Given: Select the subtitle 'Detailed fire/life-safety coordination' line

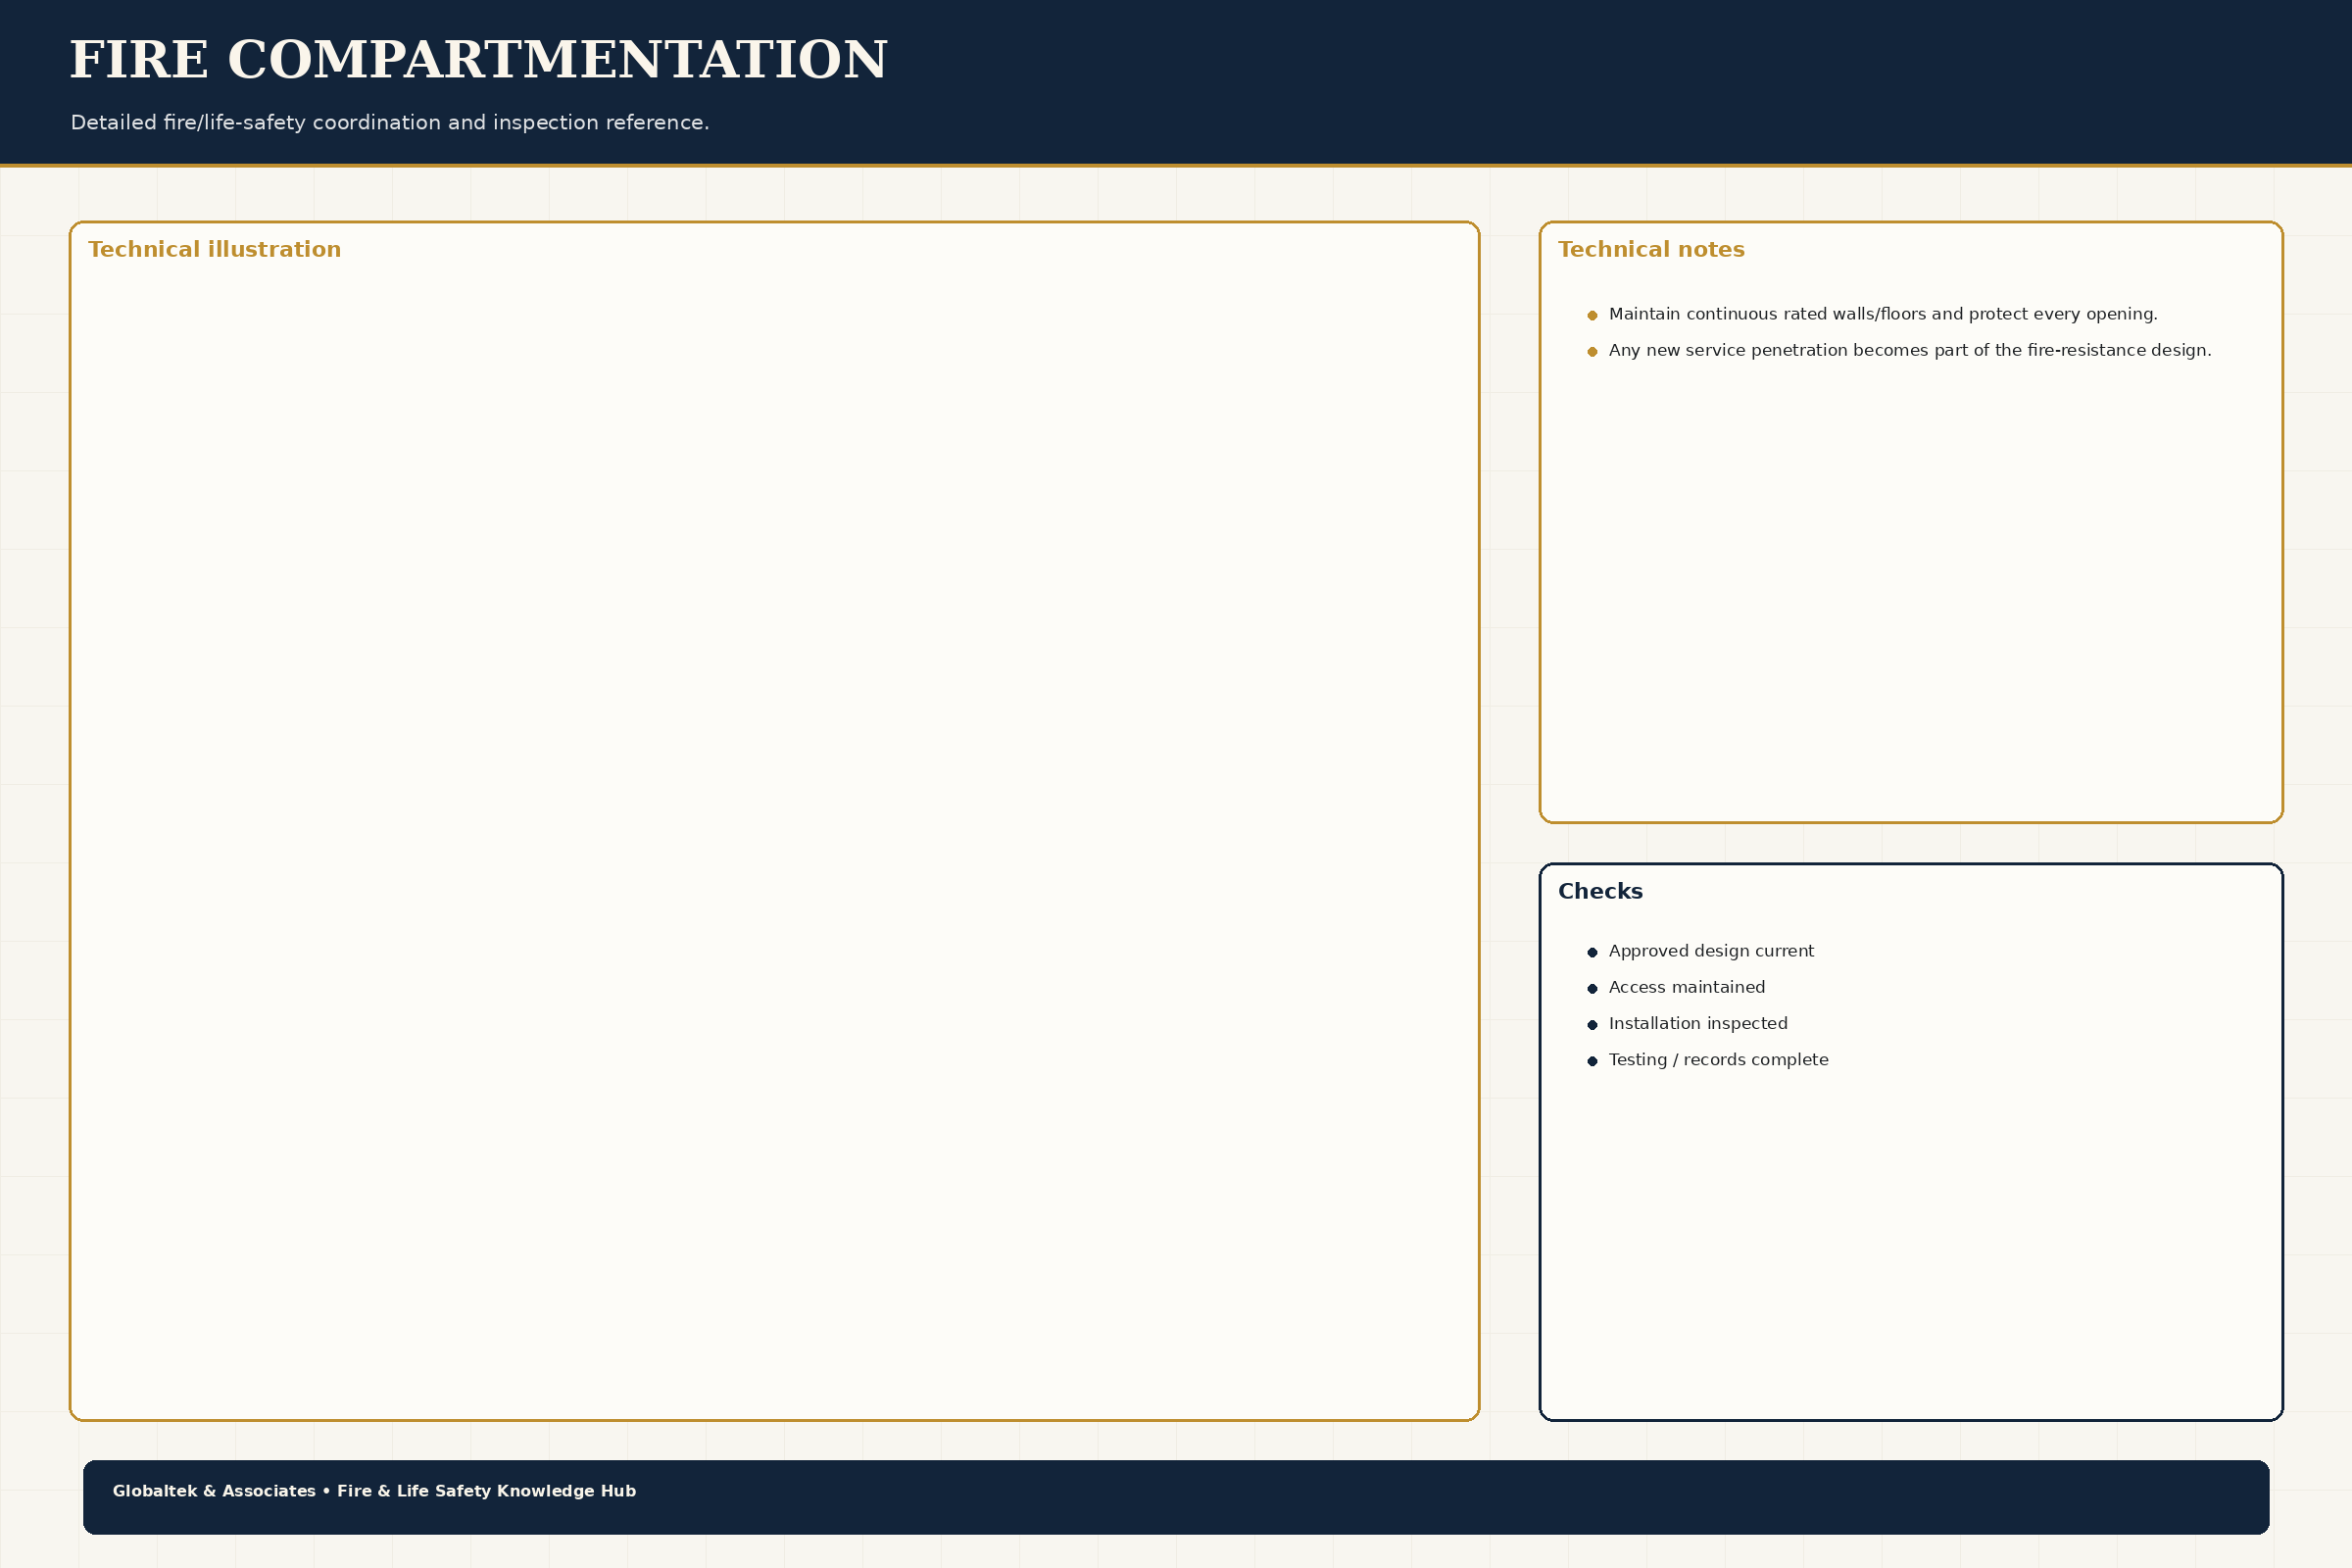Looking at the screenshot, I should pyautogui.click(x=390, y=123).
